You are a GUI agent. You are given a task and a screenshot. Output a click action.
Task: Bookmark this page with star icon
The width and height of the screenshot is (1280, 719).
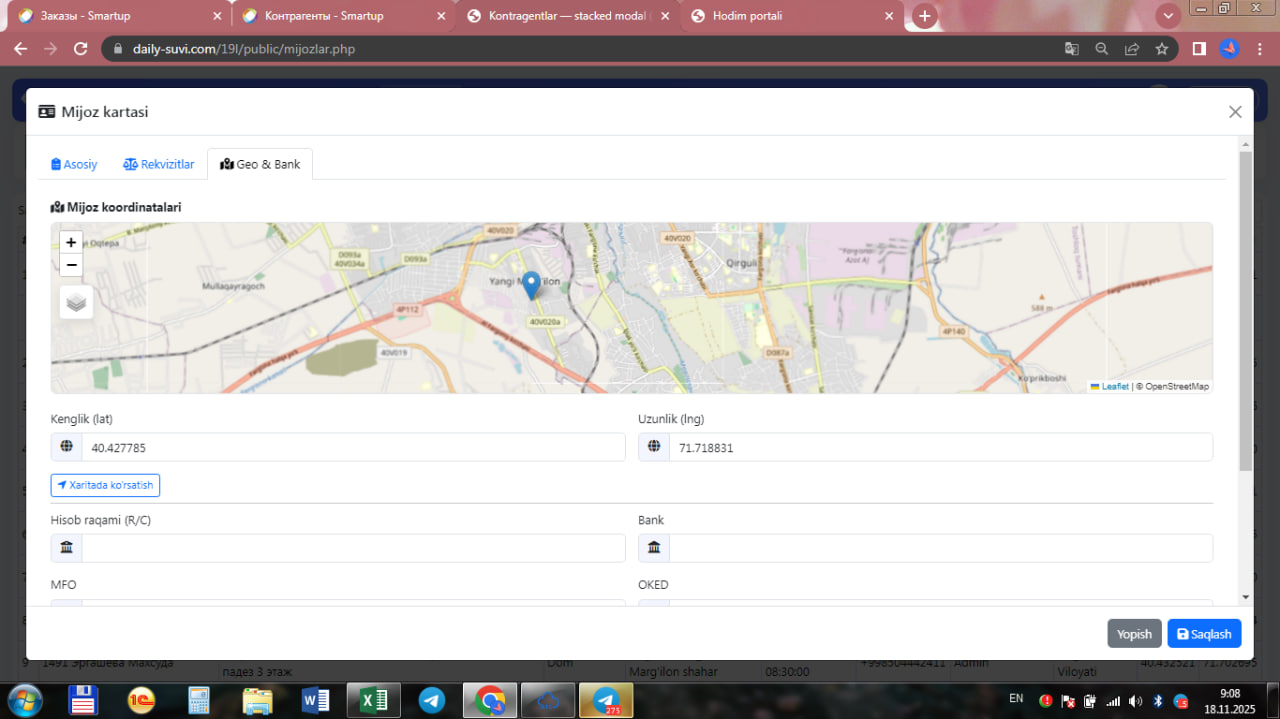coord(1161,48)
